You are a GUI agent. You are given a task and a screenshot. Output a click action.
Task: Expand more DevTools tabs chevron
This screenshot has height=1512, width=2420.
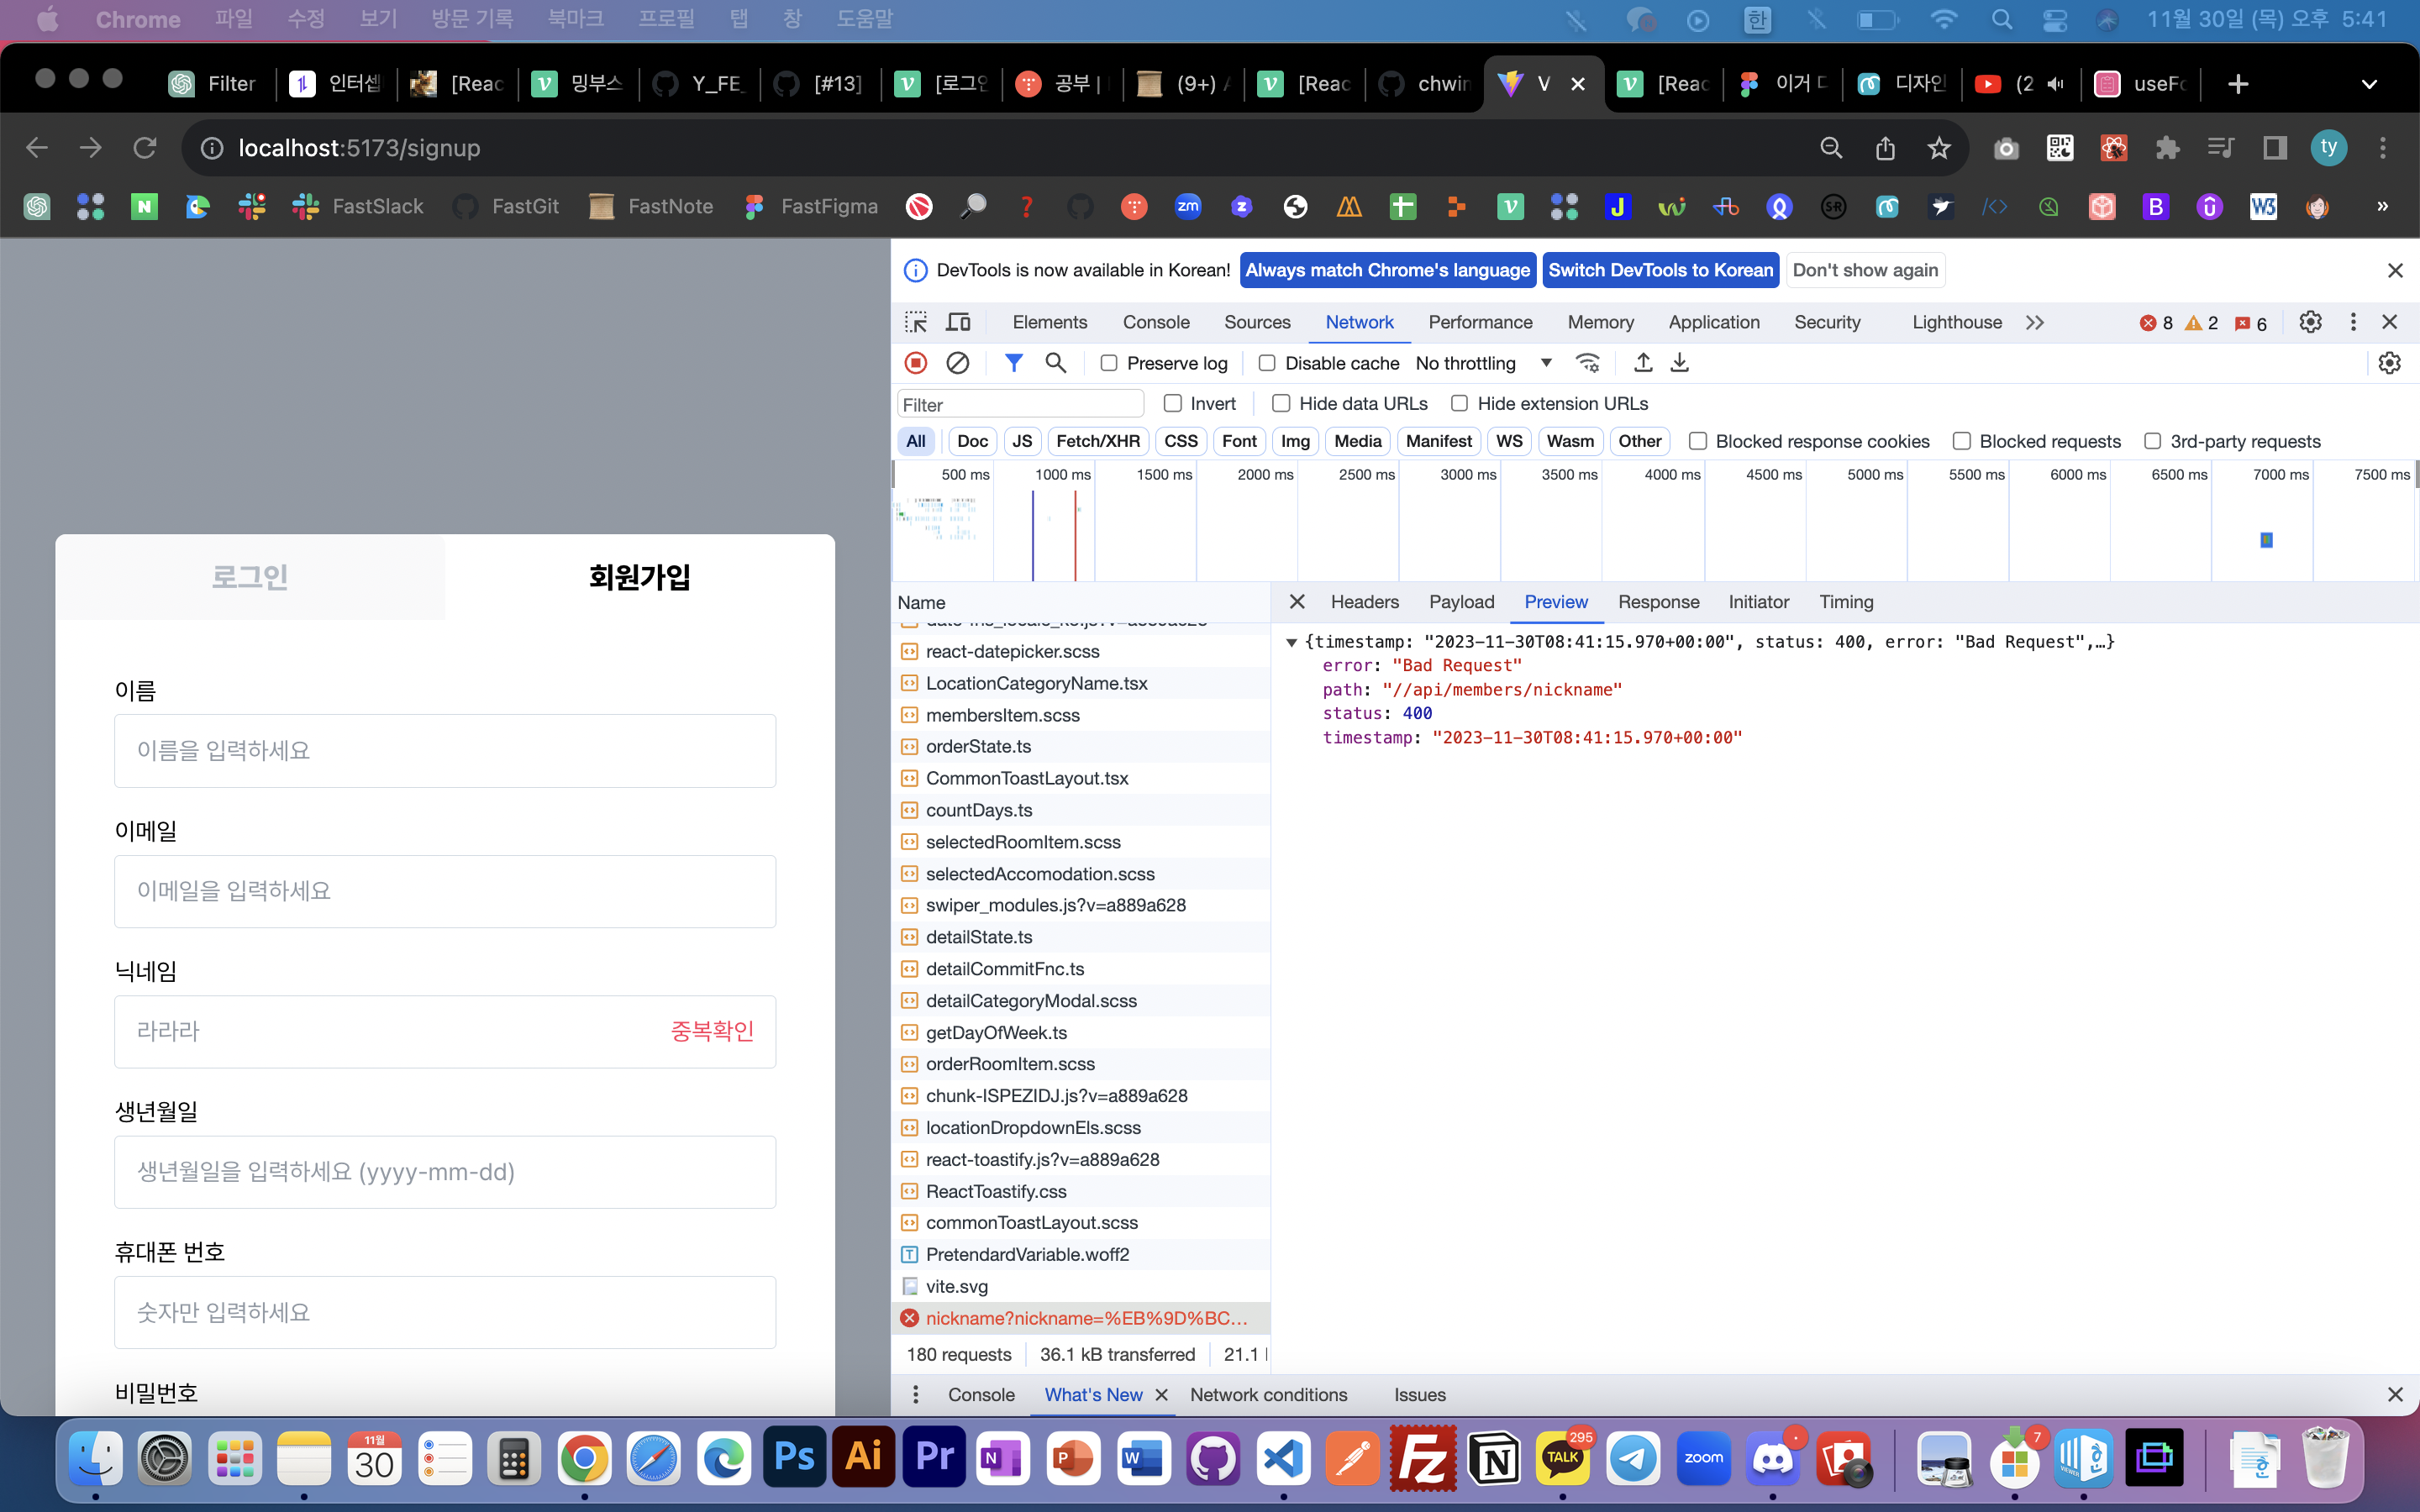(2035, 322)
